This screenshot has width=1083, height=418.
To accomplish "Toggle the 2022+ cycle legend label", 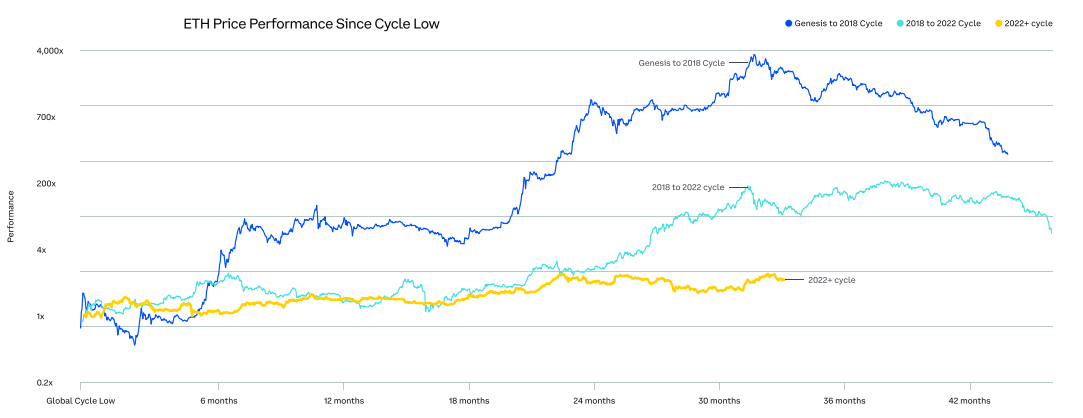I will 1031,23.
